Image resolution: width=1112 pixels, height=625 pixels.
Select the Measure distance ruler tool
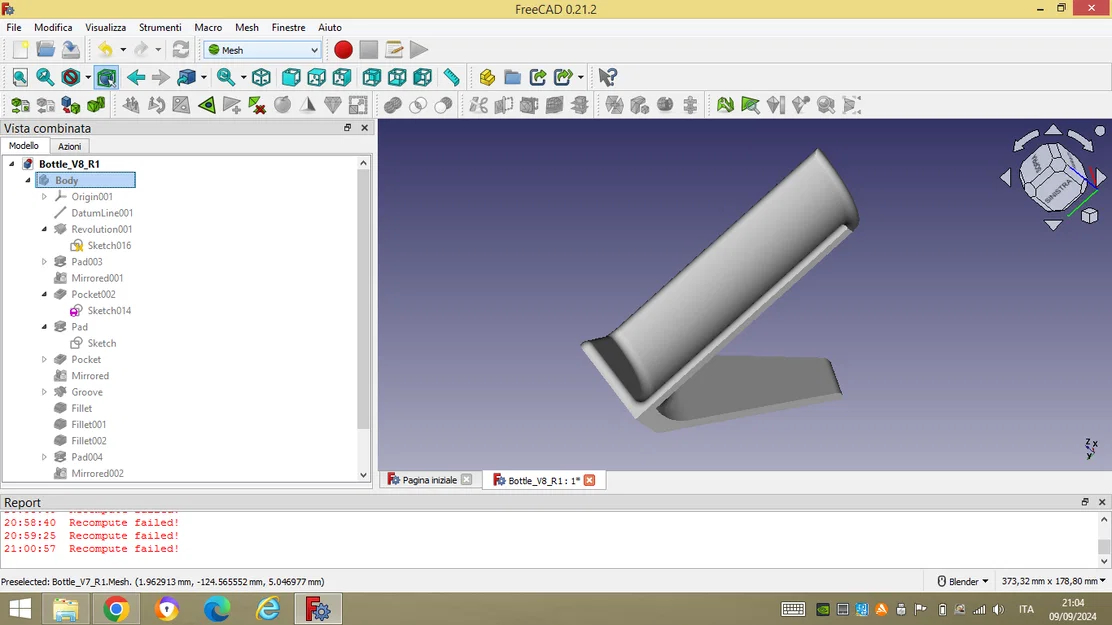451,77
